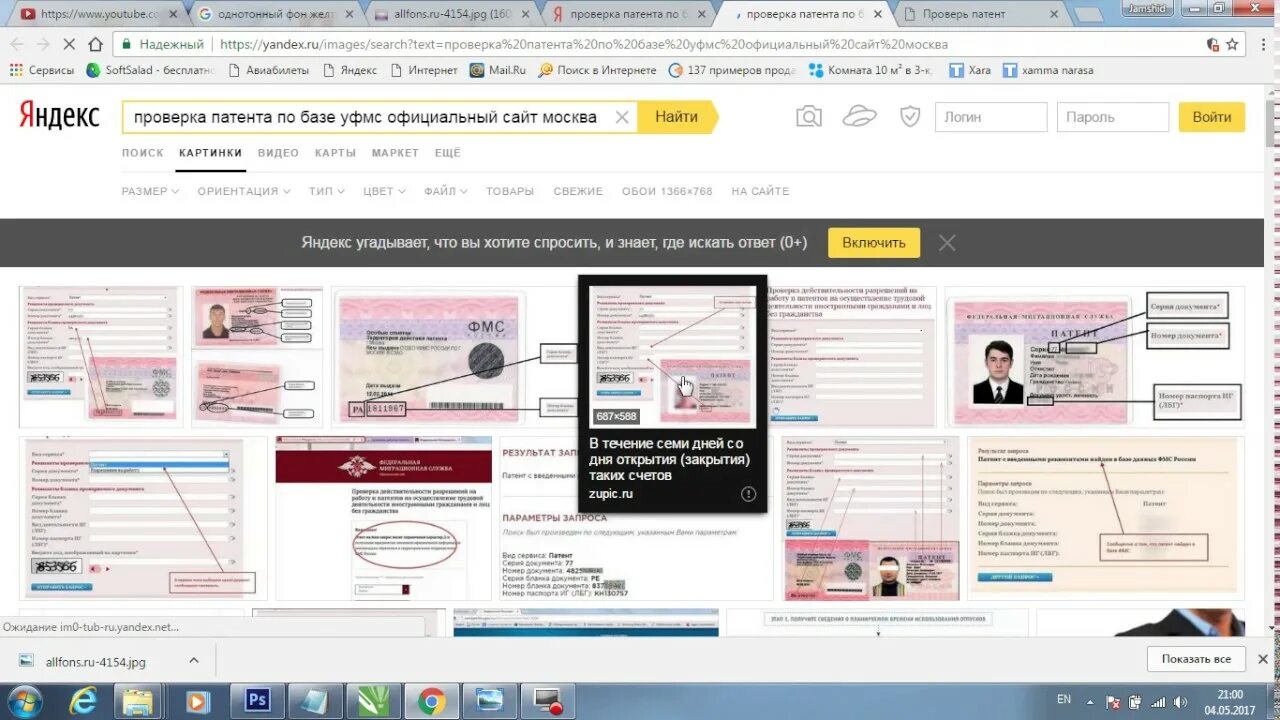Click the EN language indicator in tray
This screenshot has height=720, width=1280.
point(1064,700)
